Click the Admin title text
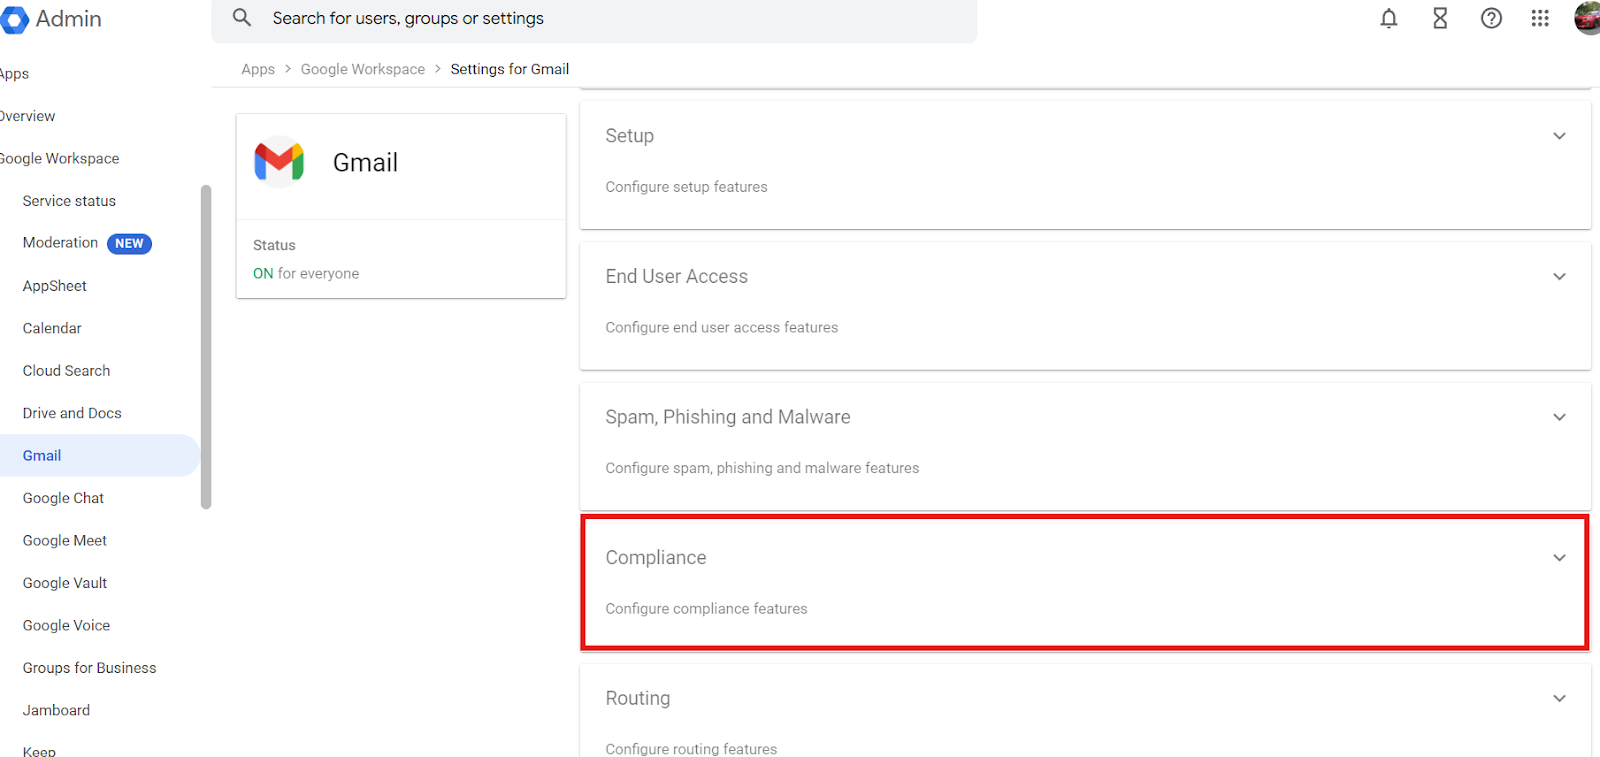 pos(68,19)
